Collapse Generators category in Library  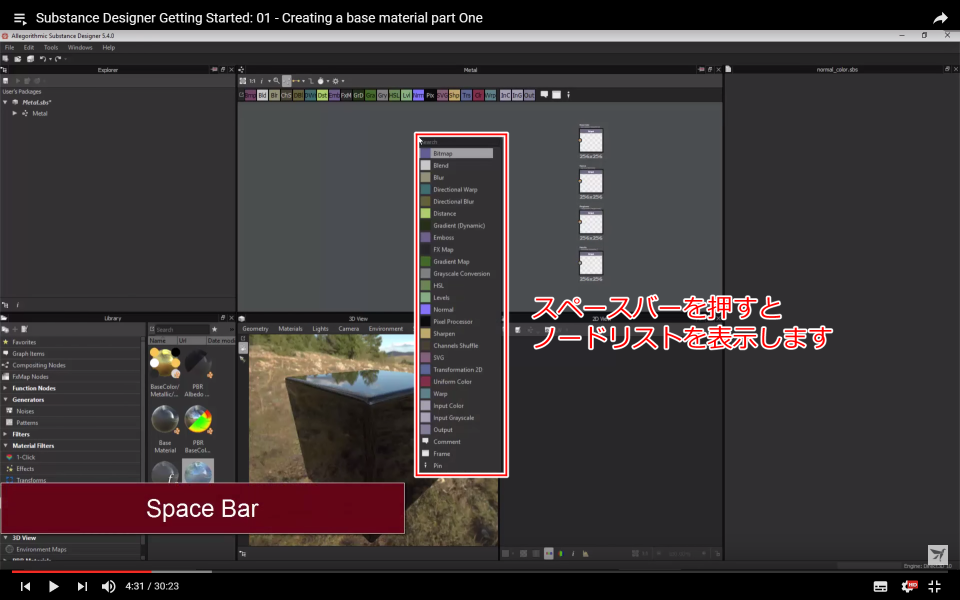click(6, 400)
